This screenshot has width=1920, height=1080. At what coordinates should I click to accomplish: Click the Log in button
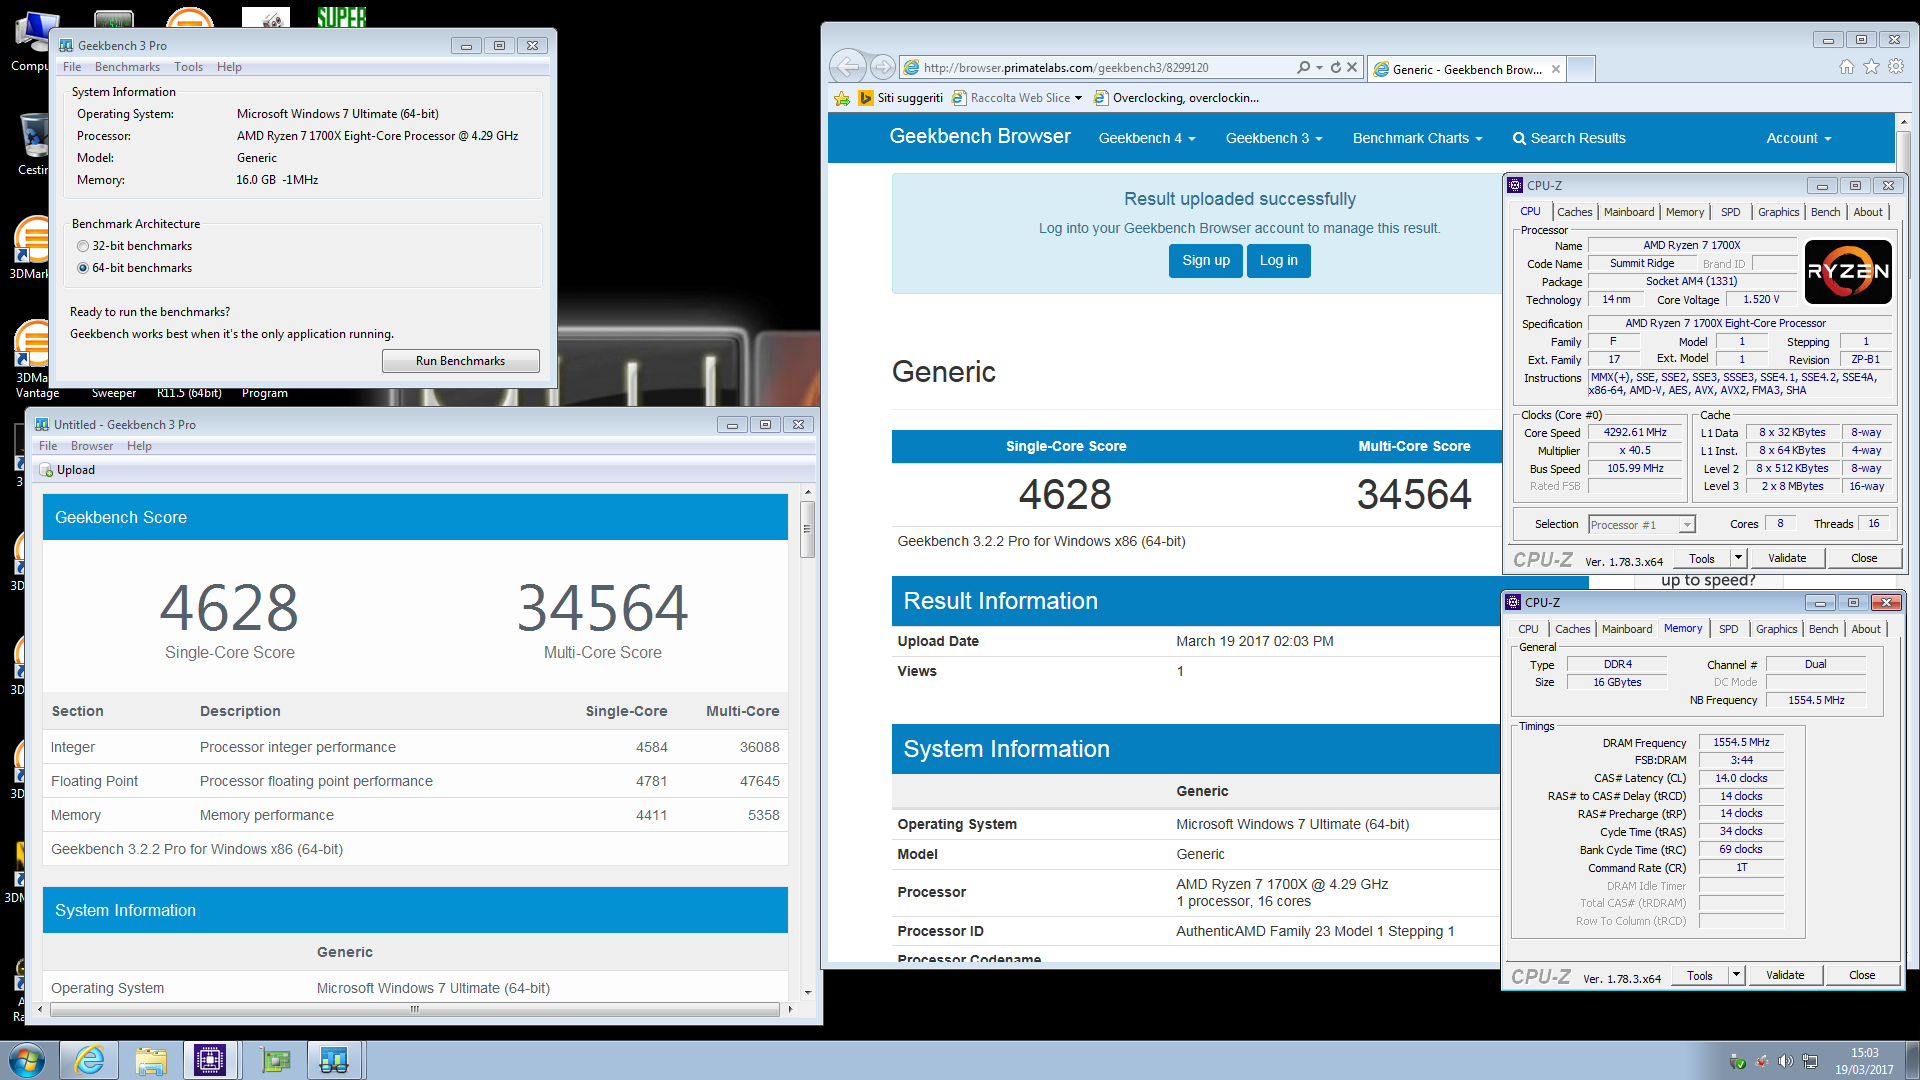click(1279, 261)
